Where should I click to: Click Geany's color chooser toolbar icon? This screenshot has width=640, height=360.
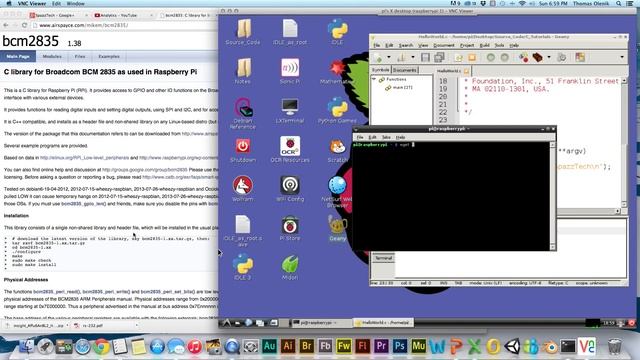(580, 57)
